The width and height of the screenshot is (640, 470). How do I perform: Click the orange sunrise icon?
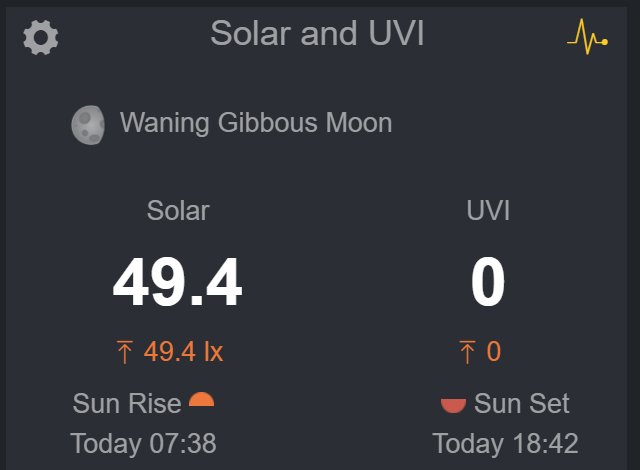(x=202, y=401)
